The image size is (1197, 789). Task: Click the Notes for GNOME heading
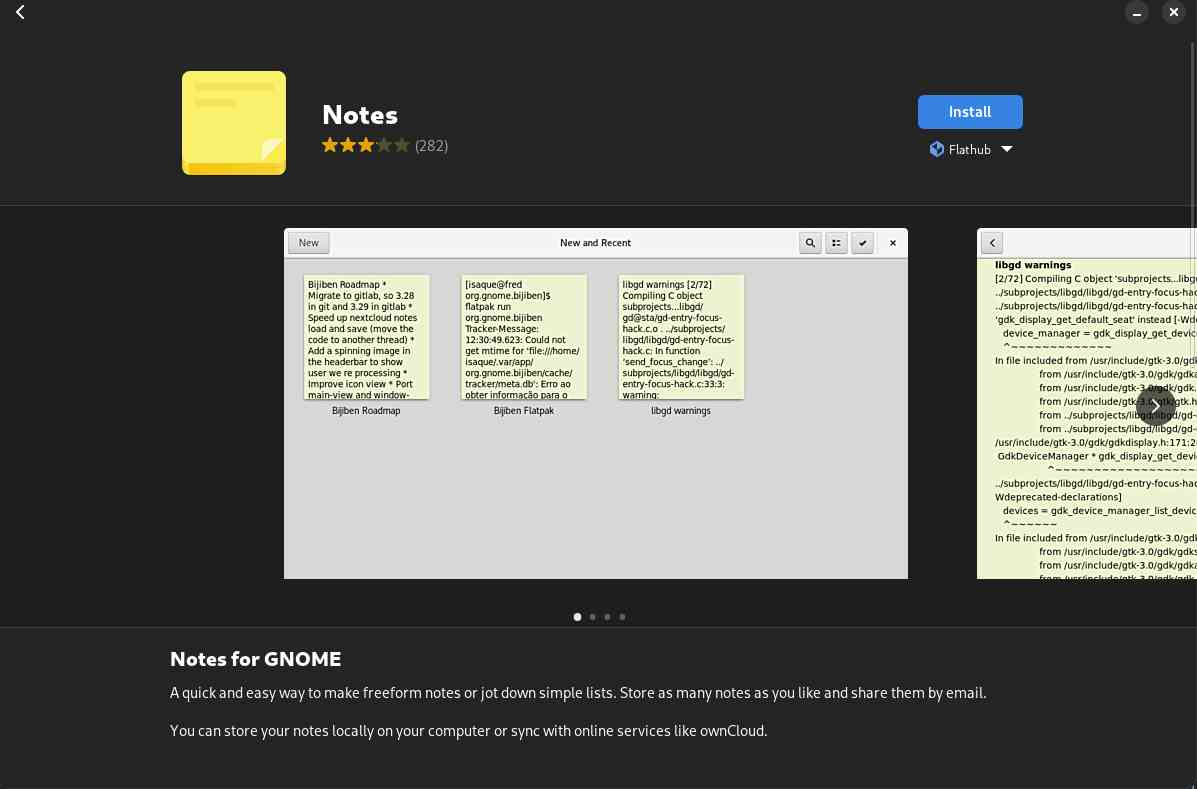(255, 659)
